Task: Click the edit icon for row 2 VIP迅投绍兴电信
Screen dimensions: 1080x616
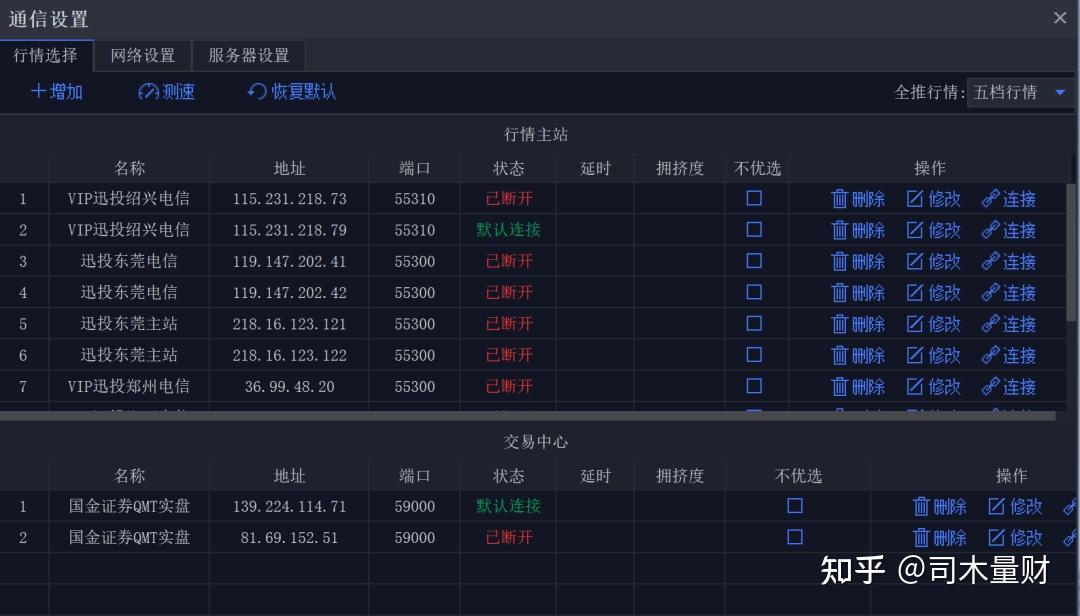Action: (x=916, y=229)
